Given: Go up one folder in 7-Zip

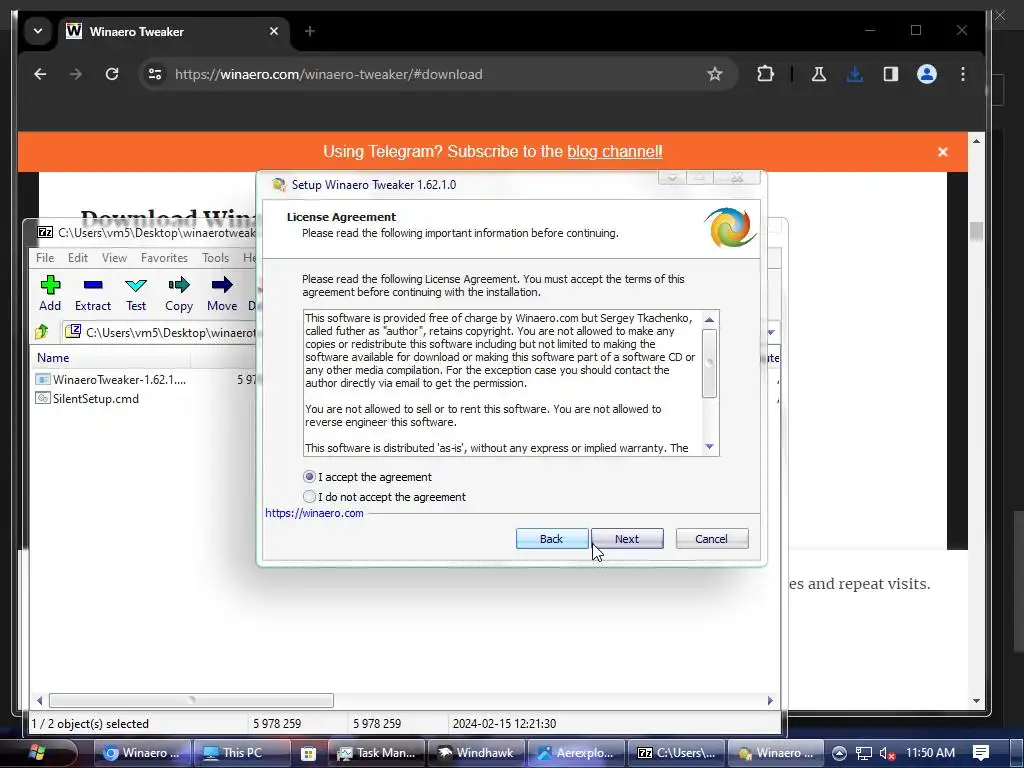Looking at the screenshot, I should [x=42, y=332].
